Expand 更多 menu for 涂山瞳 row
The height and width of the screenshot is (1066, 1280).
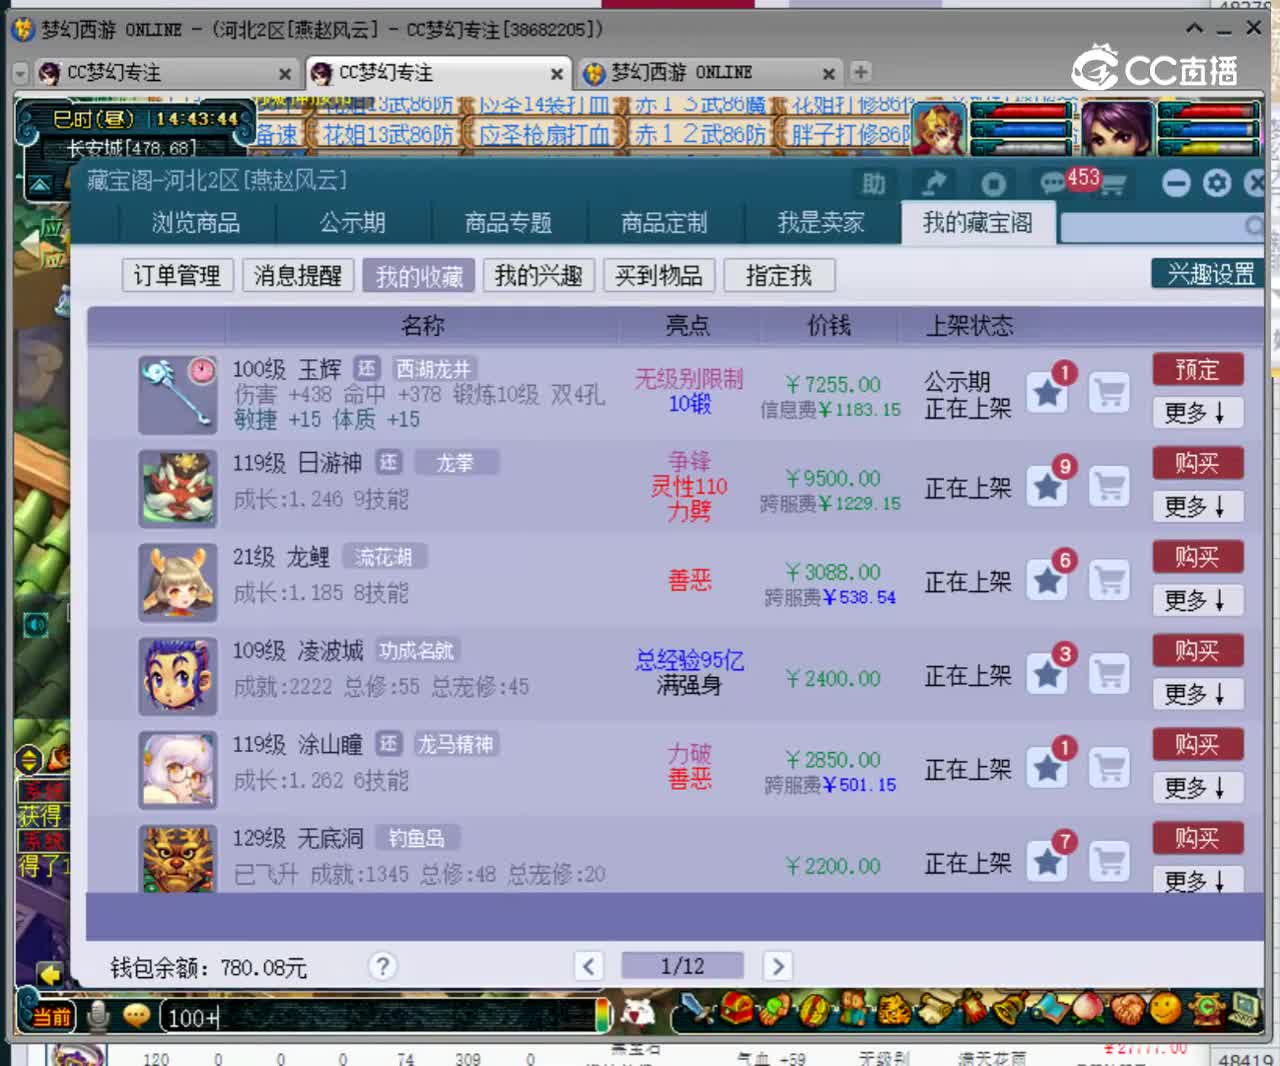click(x=1197, y=787)
